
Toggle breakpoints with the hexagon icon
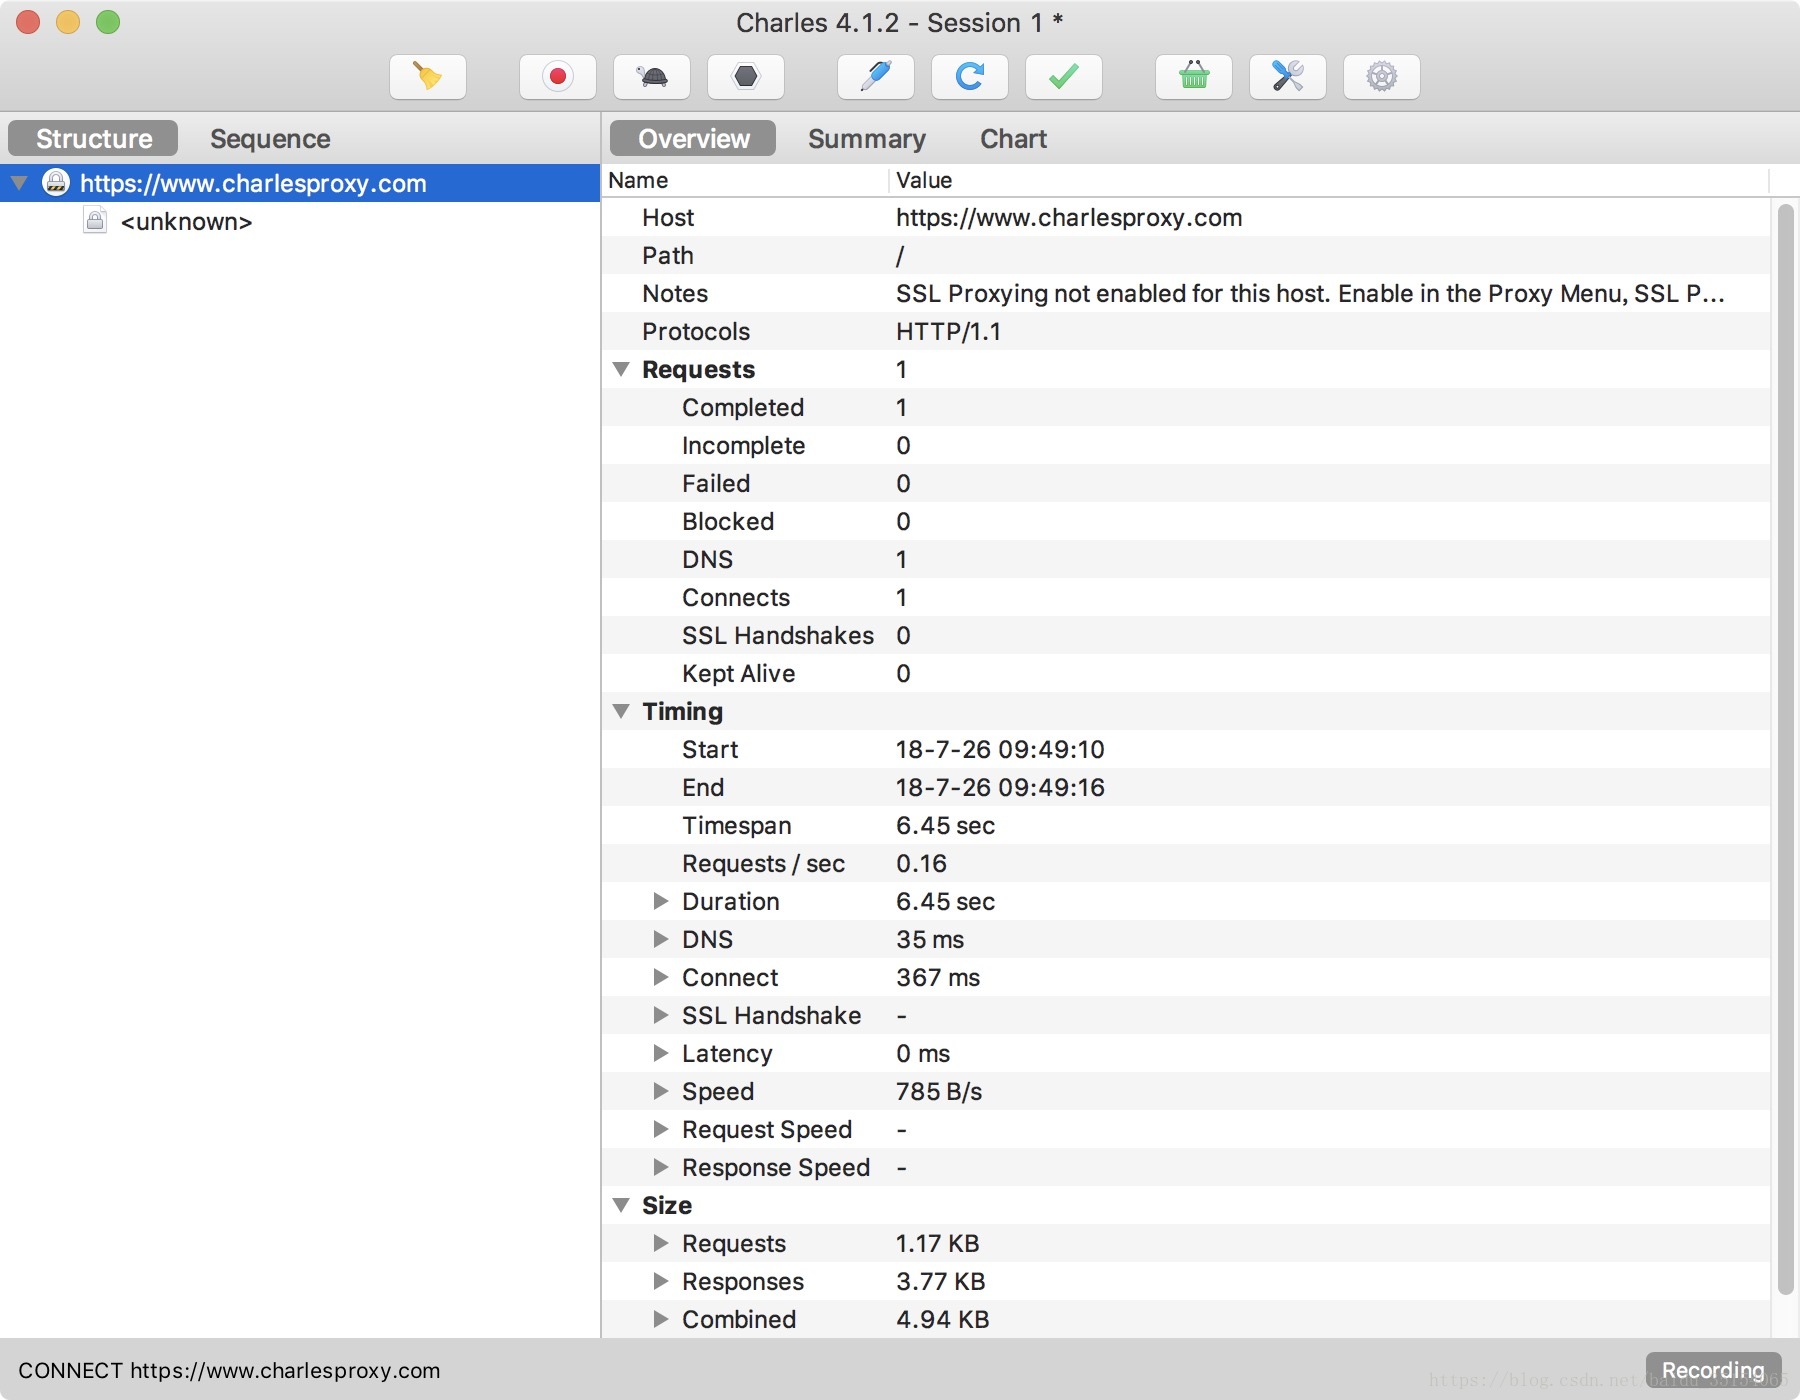click(x=746, y=77)
